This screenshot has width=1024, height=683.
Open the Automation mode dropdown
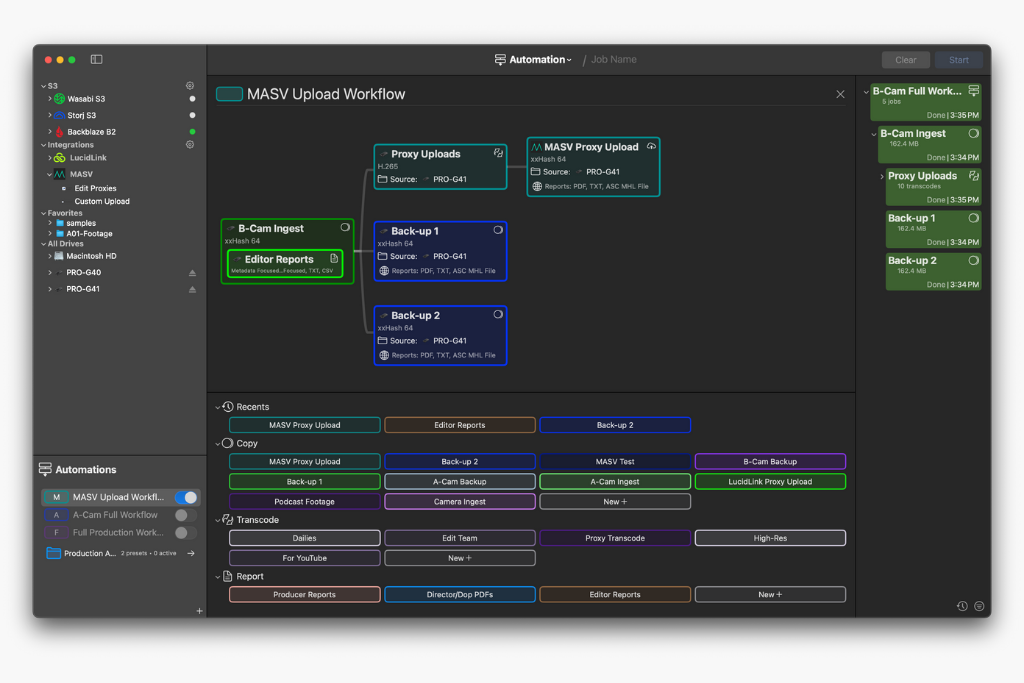click(534, 60)
